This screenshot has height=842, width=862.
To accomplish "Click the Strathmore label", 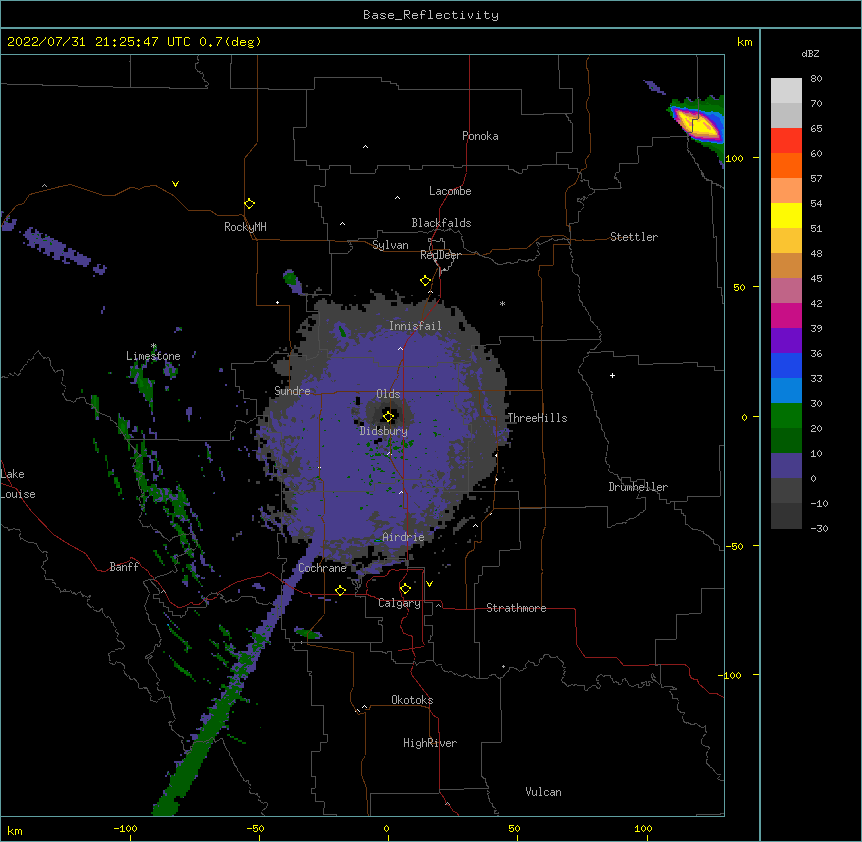I will tap(516, 608).
